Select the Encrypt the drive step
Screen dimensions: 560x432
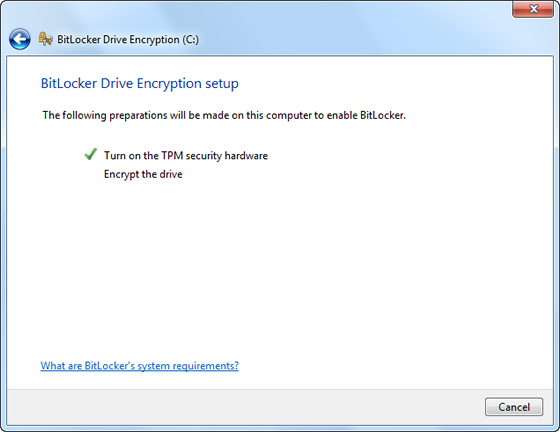[143, 174]
